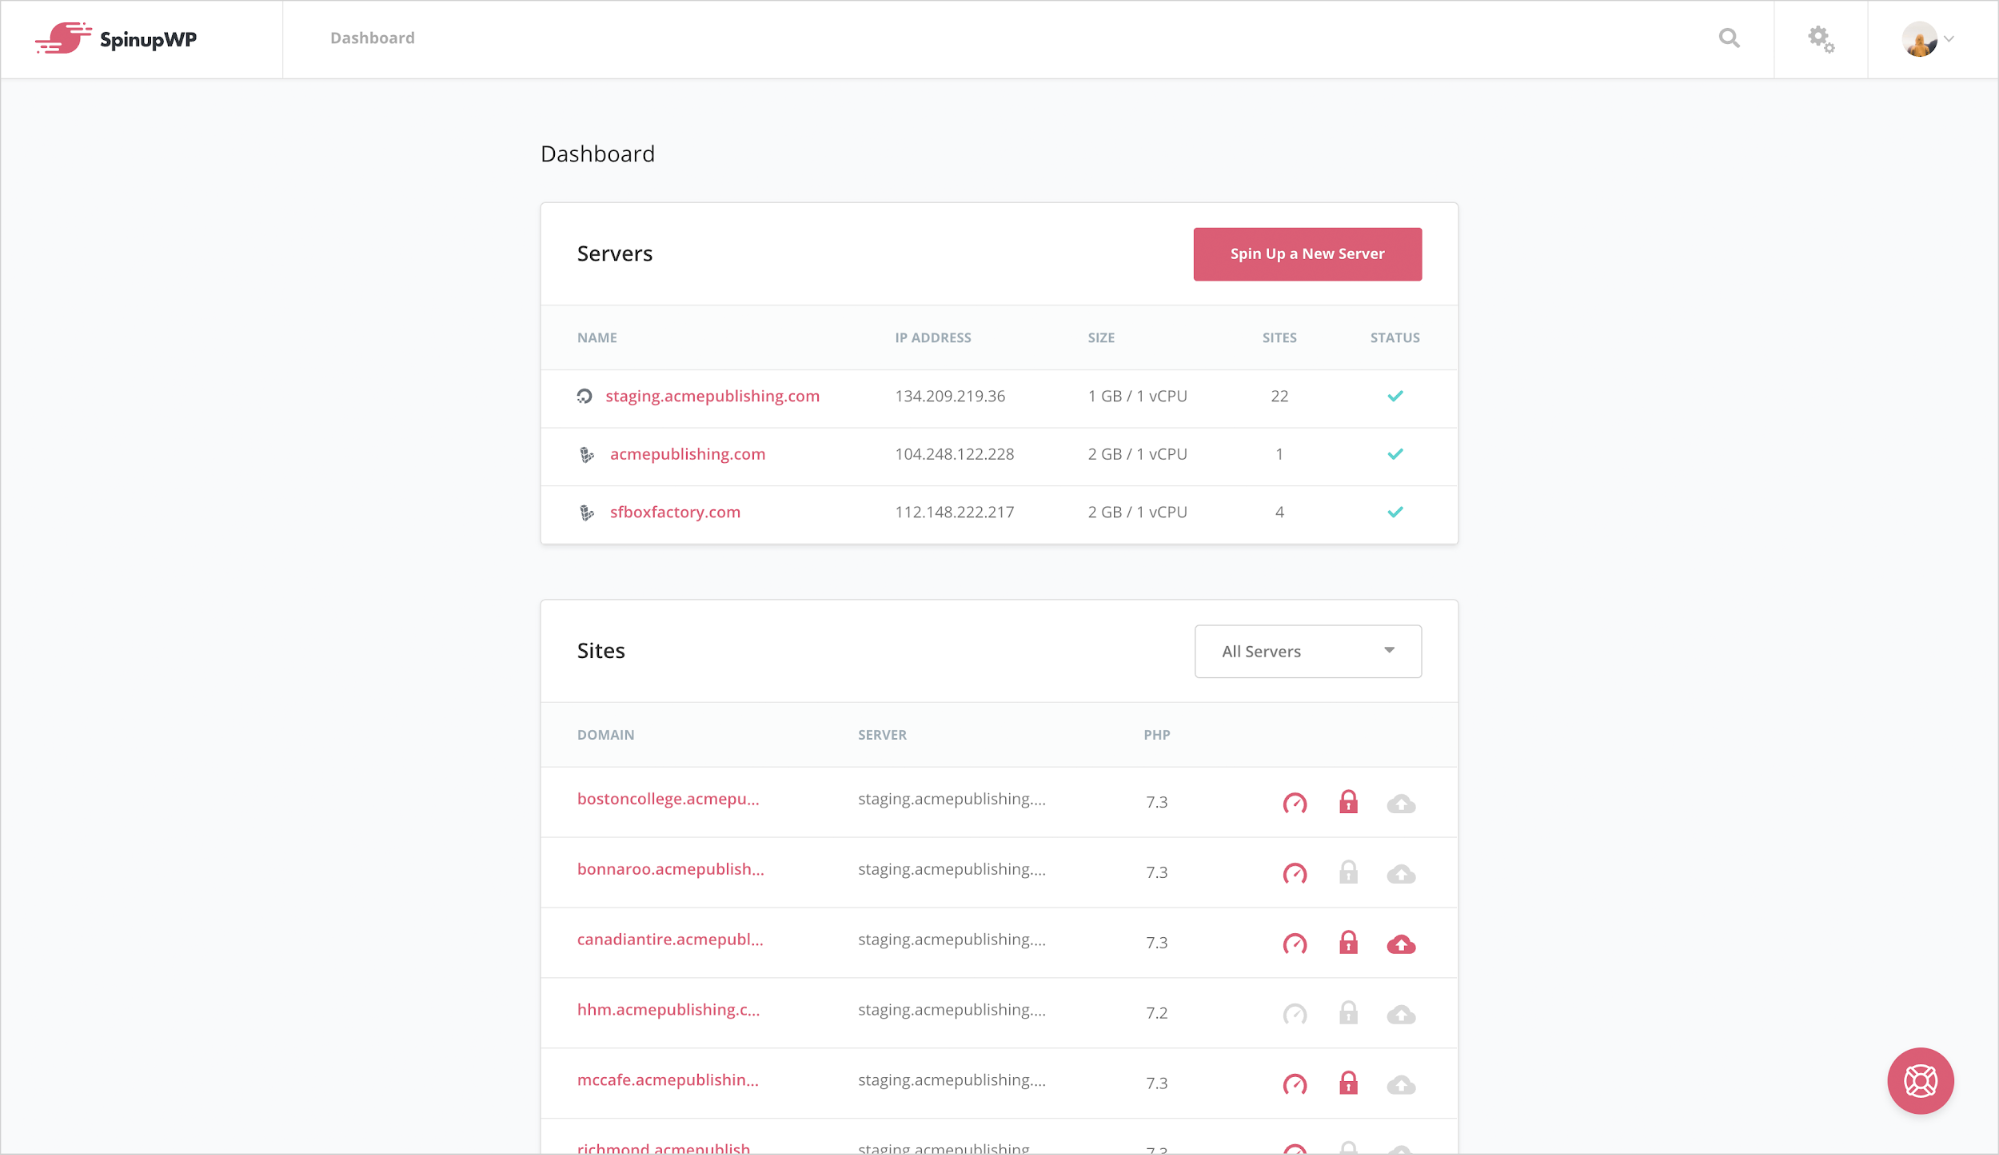Image resolution: width=1999 pixels, height=1155 pixels.
Task: Open the bostoncollege.acmepu... site link
Action: 668,799
